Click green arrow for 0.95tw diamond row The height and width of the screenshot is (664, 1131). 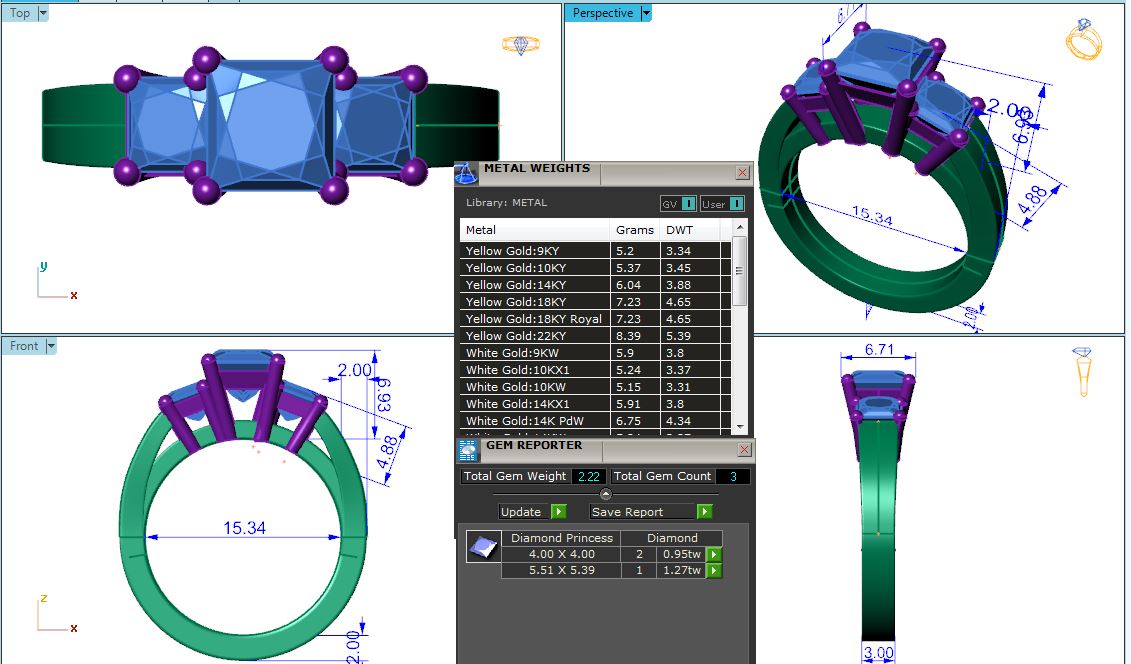tap(714, 554)
